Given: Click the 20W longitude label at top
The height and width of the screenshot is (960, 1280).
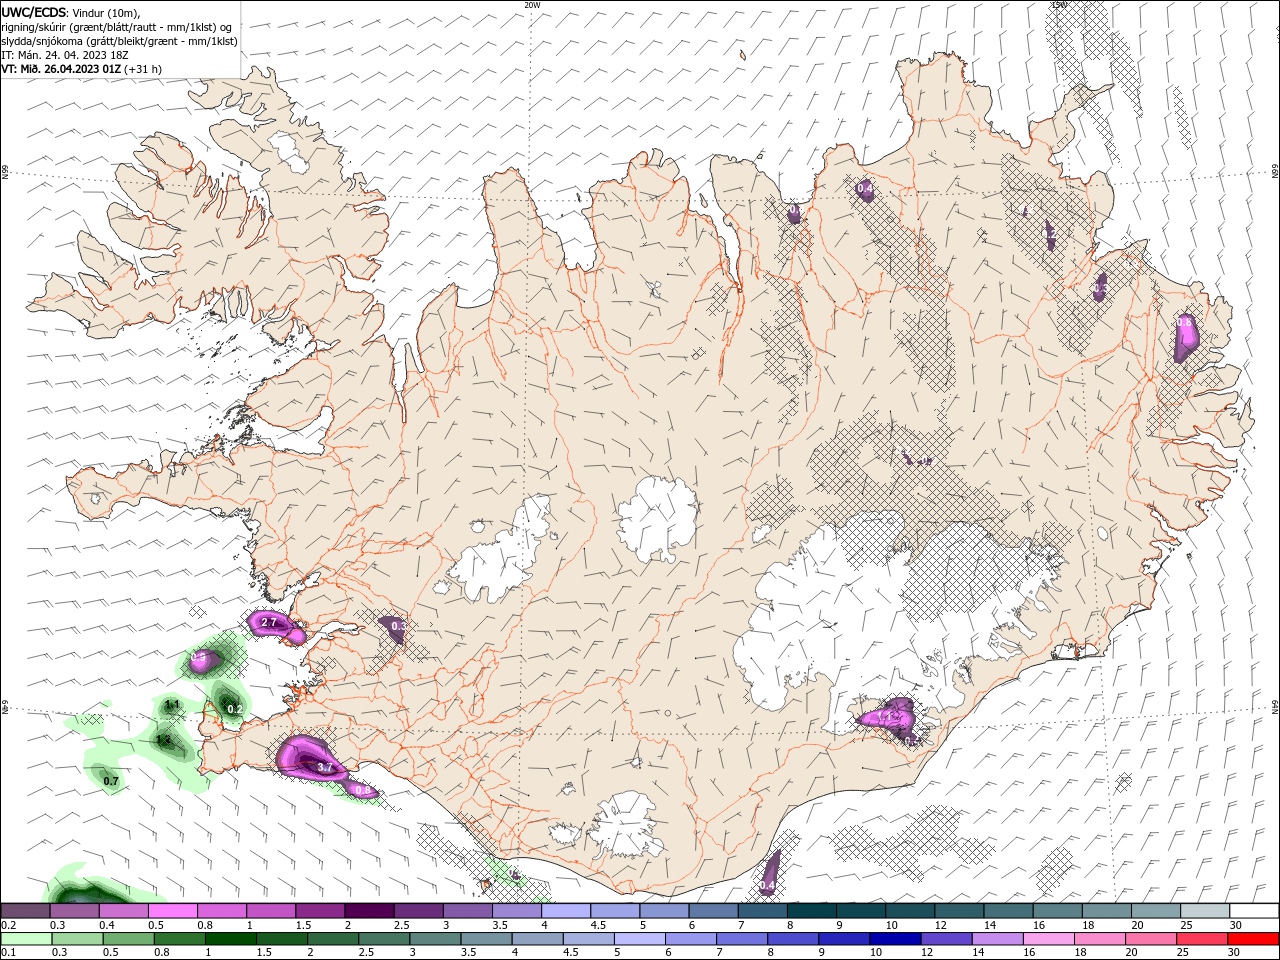Looking at the screenshot, I should [532, 5].
